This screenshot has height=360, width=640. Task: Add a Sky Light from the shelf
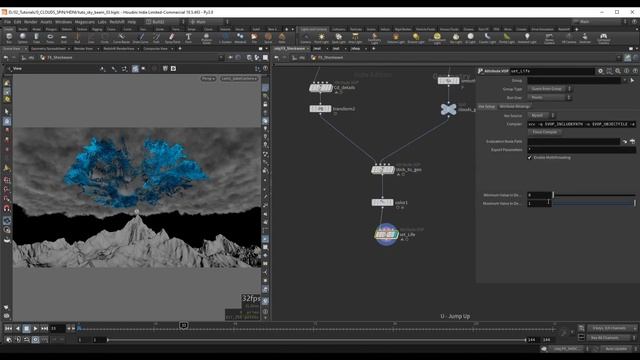pos(456,38)
